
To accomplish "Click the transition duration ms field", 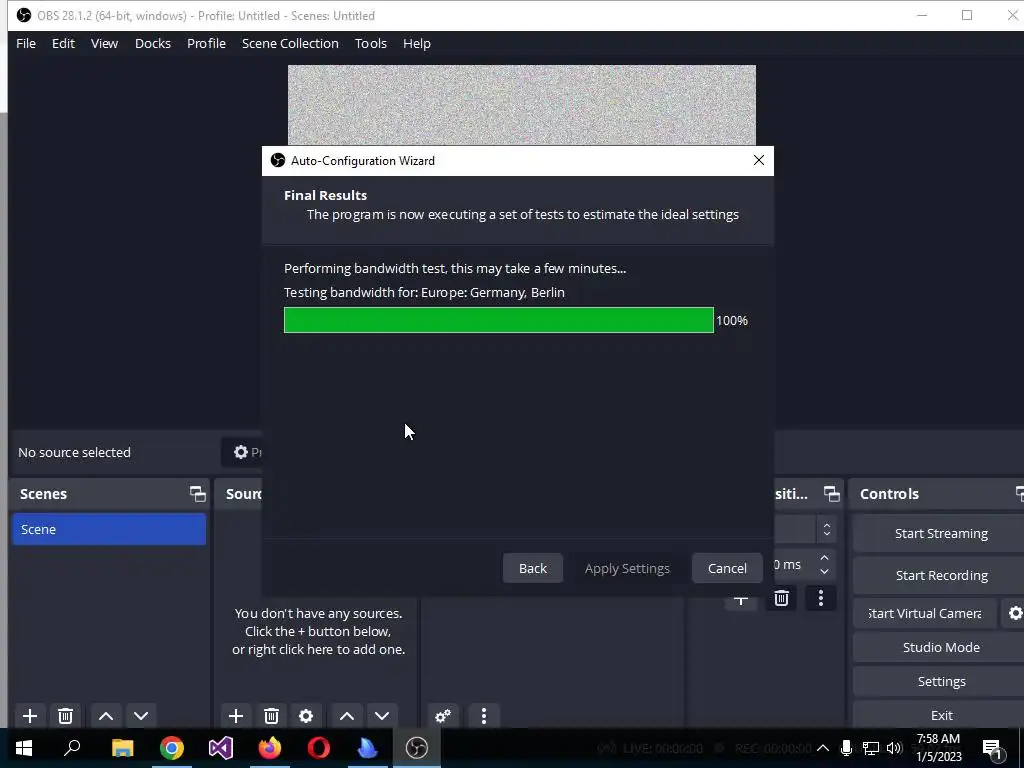I will click(793, 565).
